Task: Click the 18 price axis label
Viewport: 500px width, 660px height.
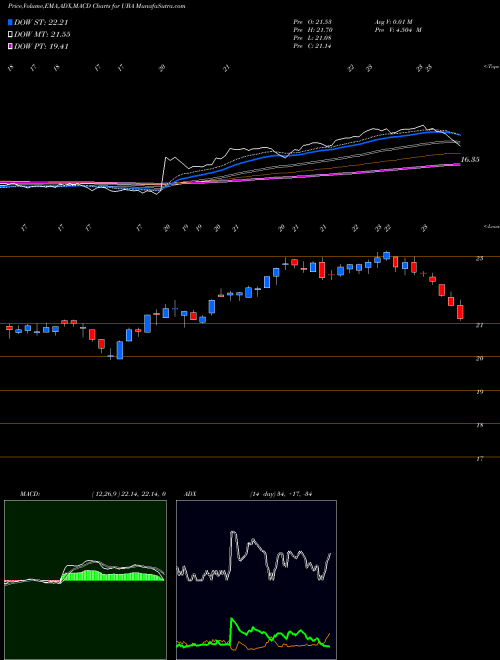Action: tap(479, 426)
